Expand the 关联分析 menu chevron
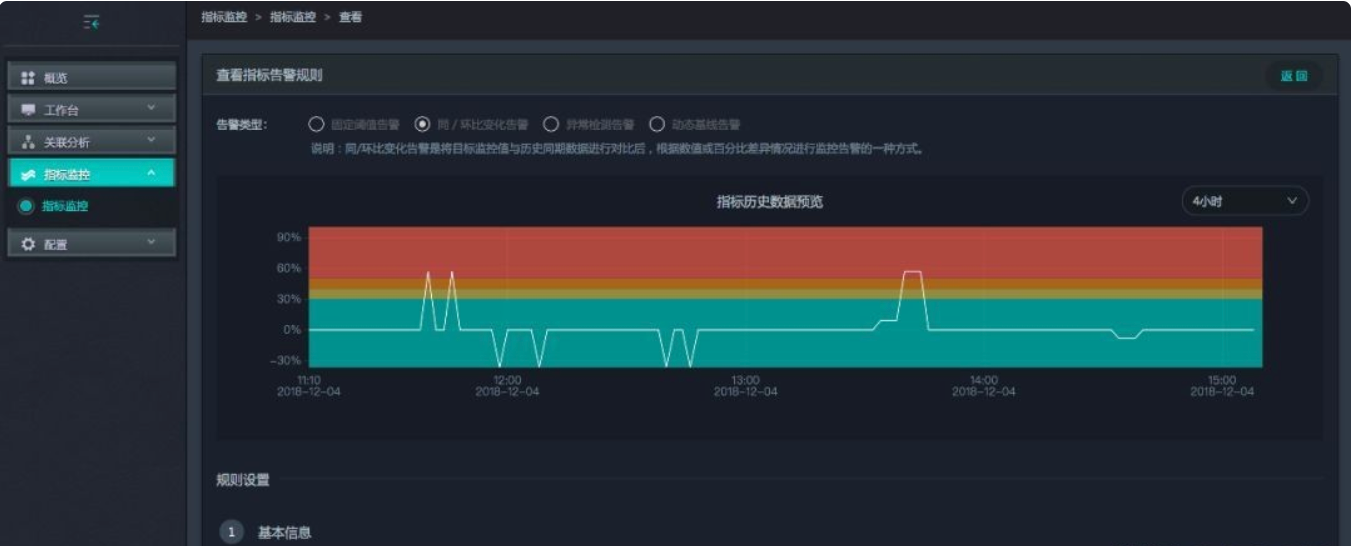 click(x=152, y=140)
